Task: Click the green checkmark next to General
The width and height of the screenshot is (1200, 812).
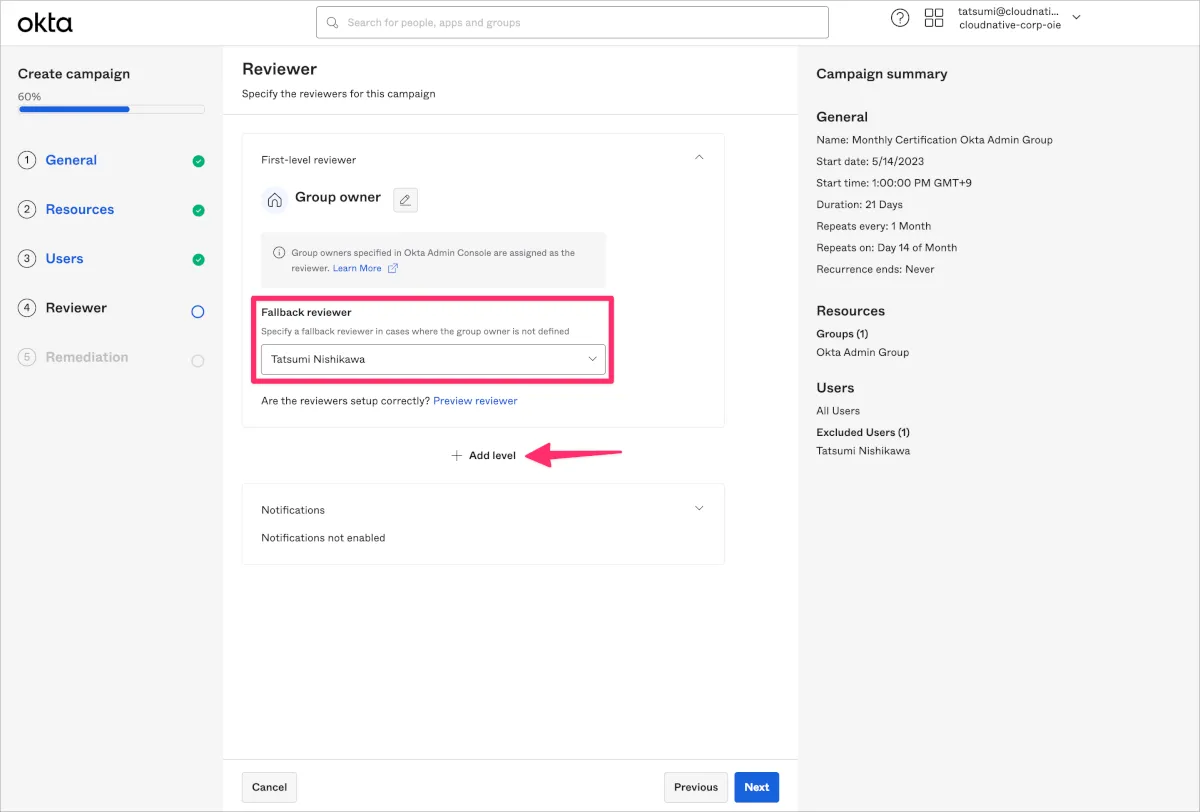Action: coord(198,161)
